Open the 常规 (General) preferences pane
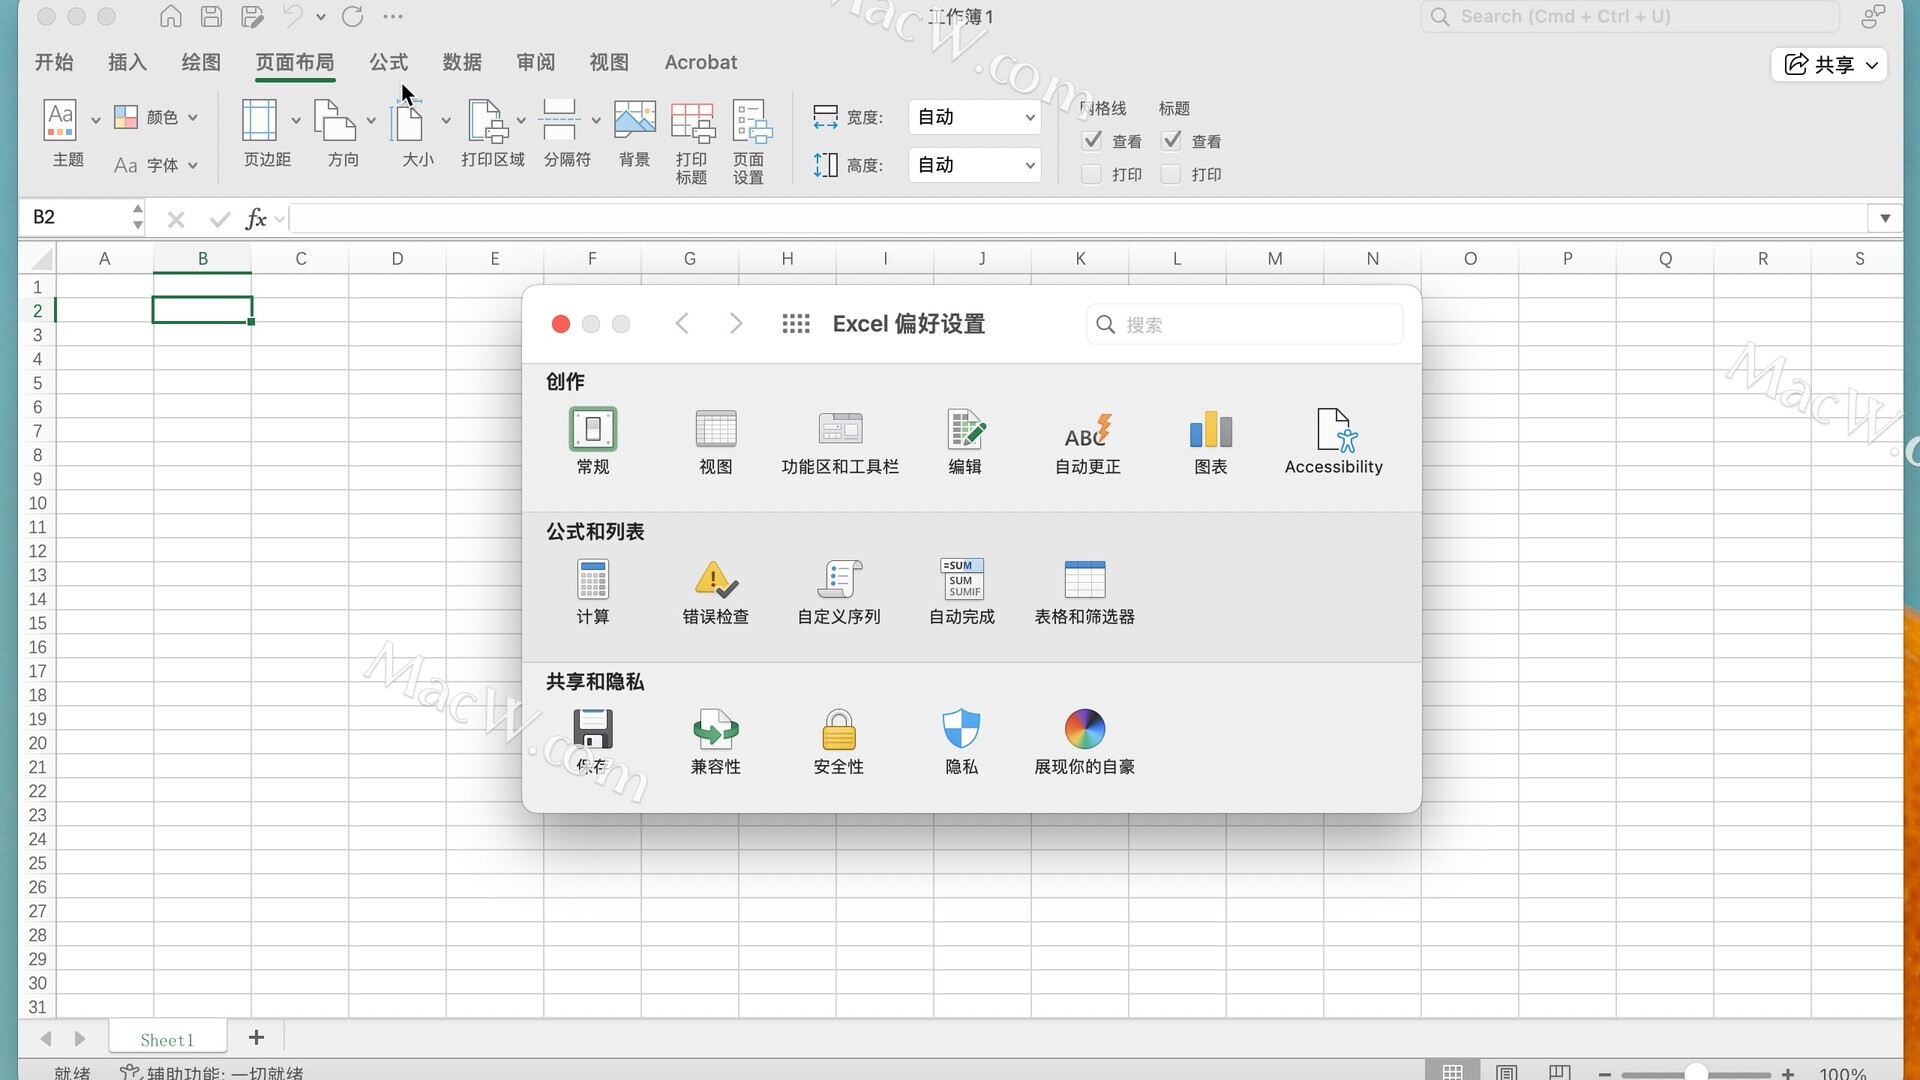 (x=592, y=441)
